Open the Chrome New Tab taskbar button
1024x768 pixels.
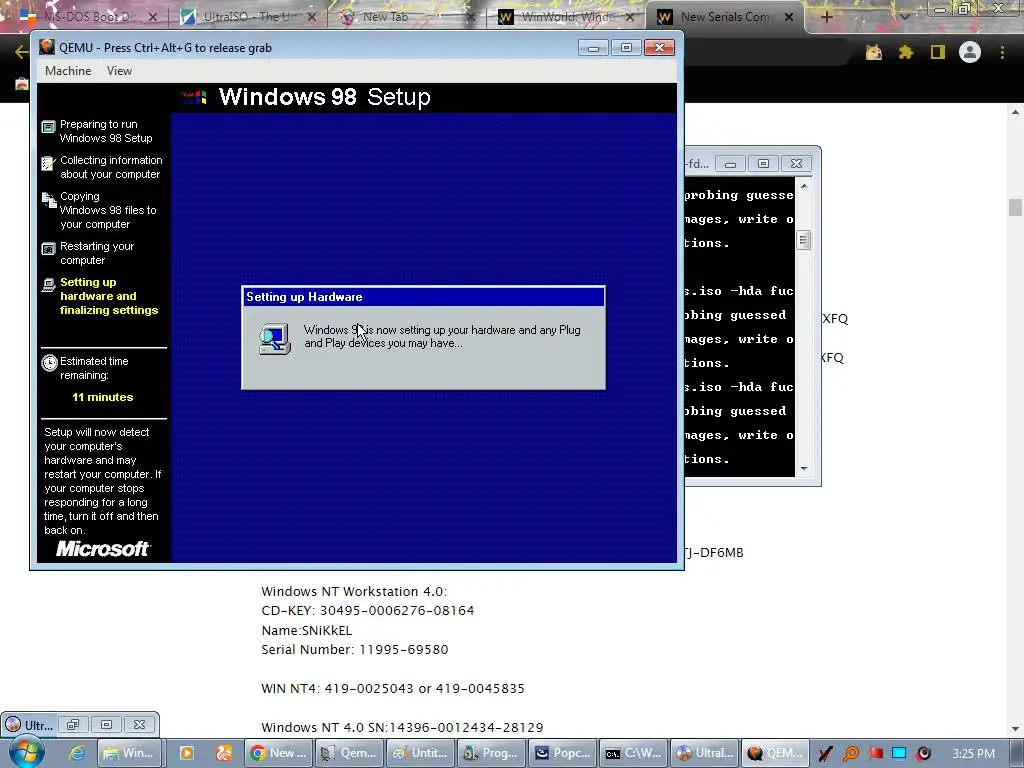click(x=279, y=753)
